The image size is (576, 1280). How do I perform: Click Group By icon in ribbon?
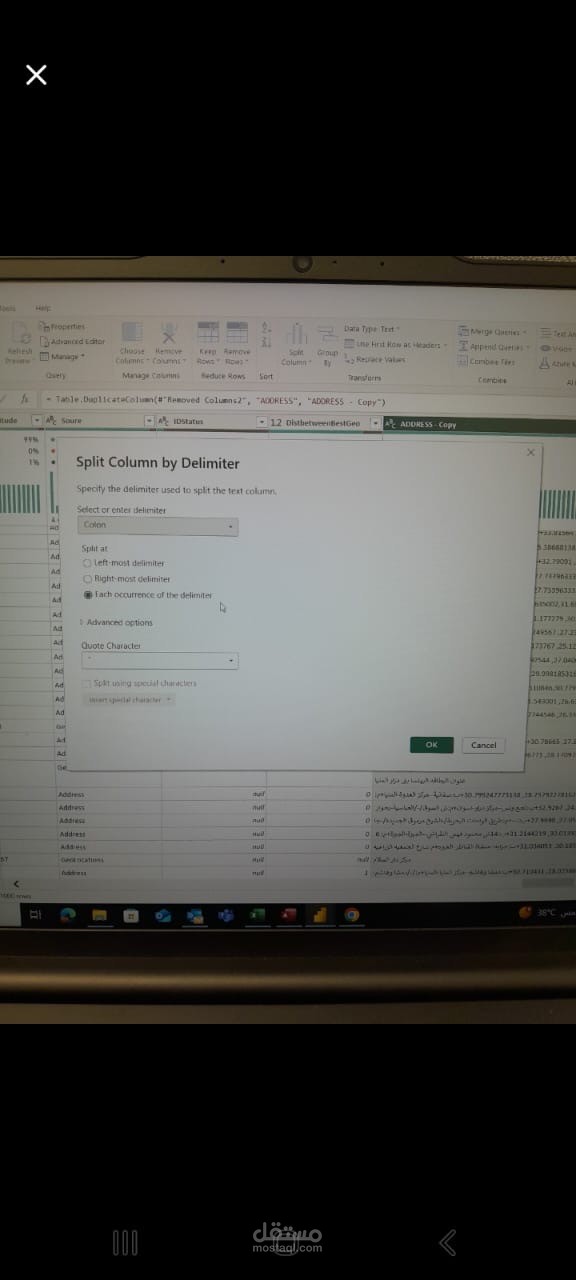coord(327,336)
